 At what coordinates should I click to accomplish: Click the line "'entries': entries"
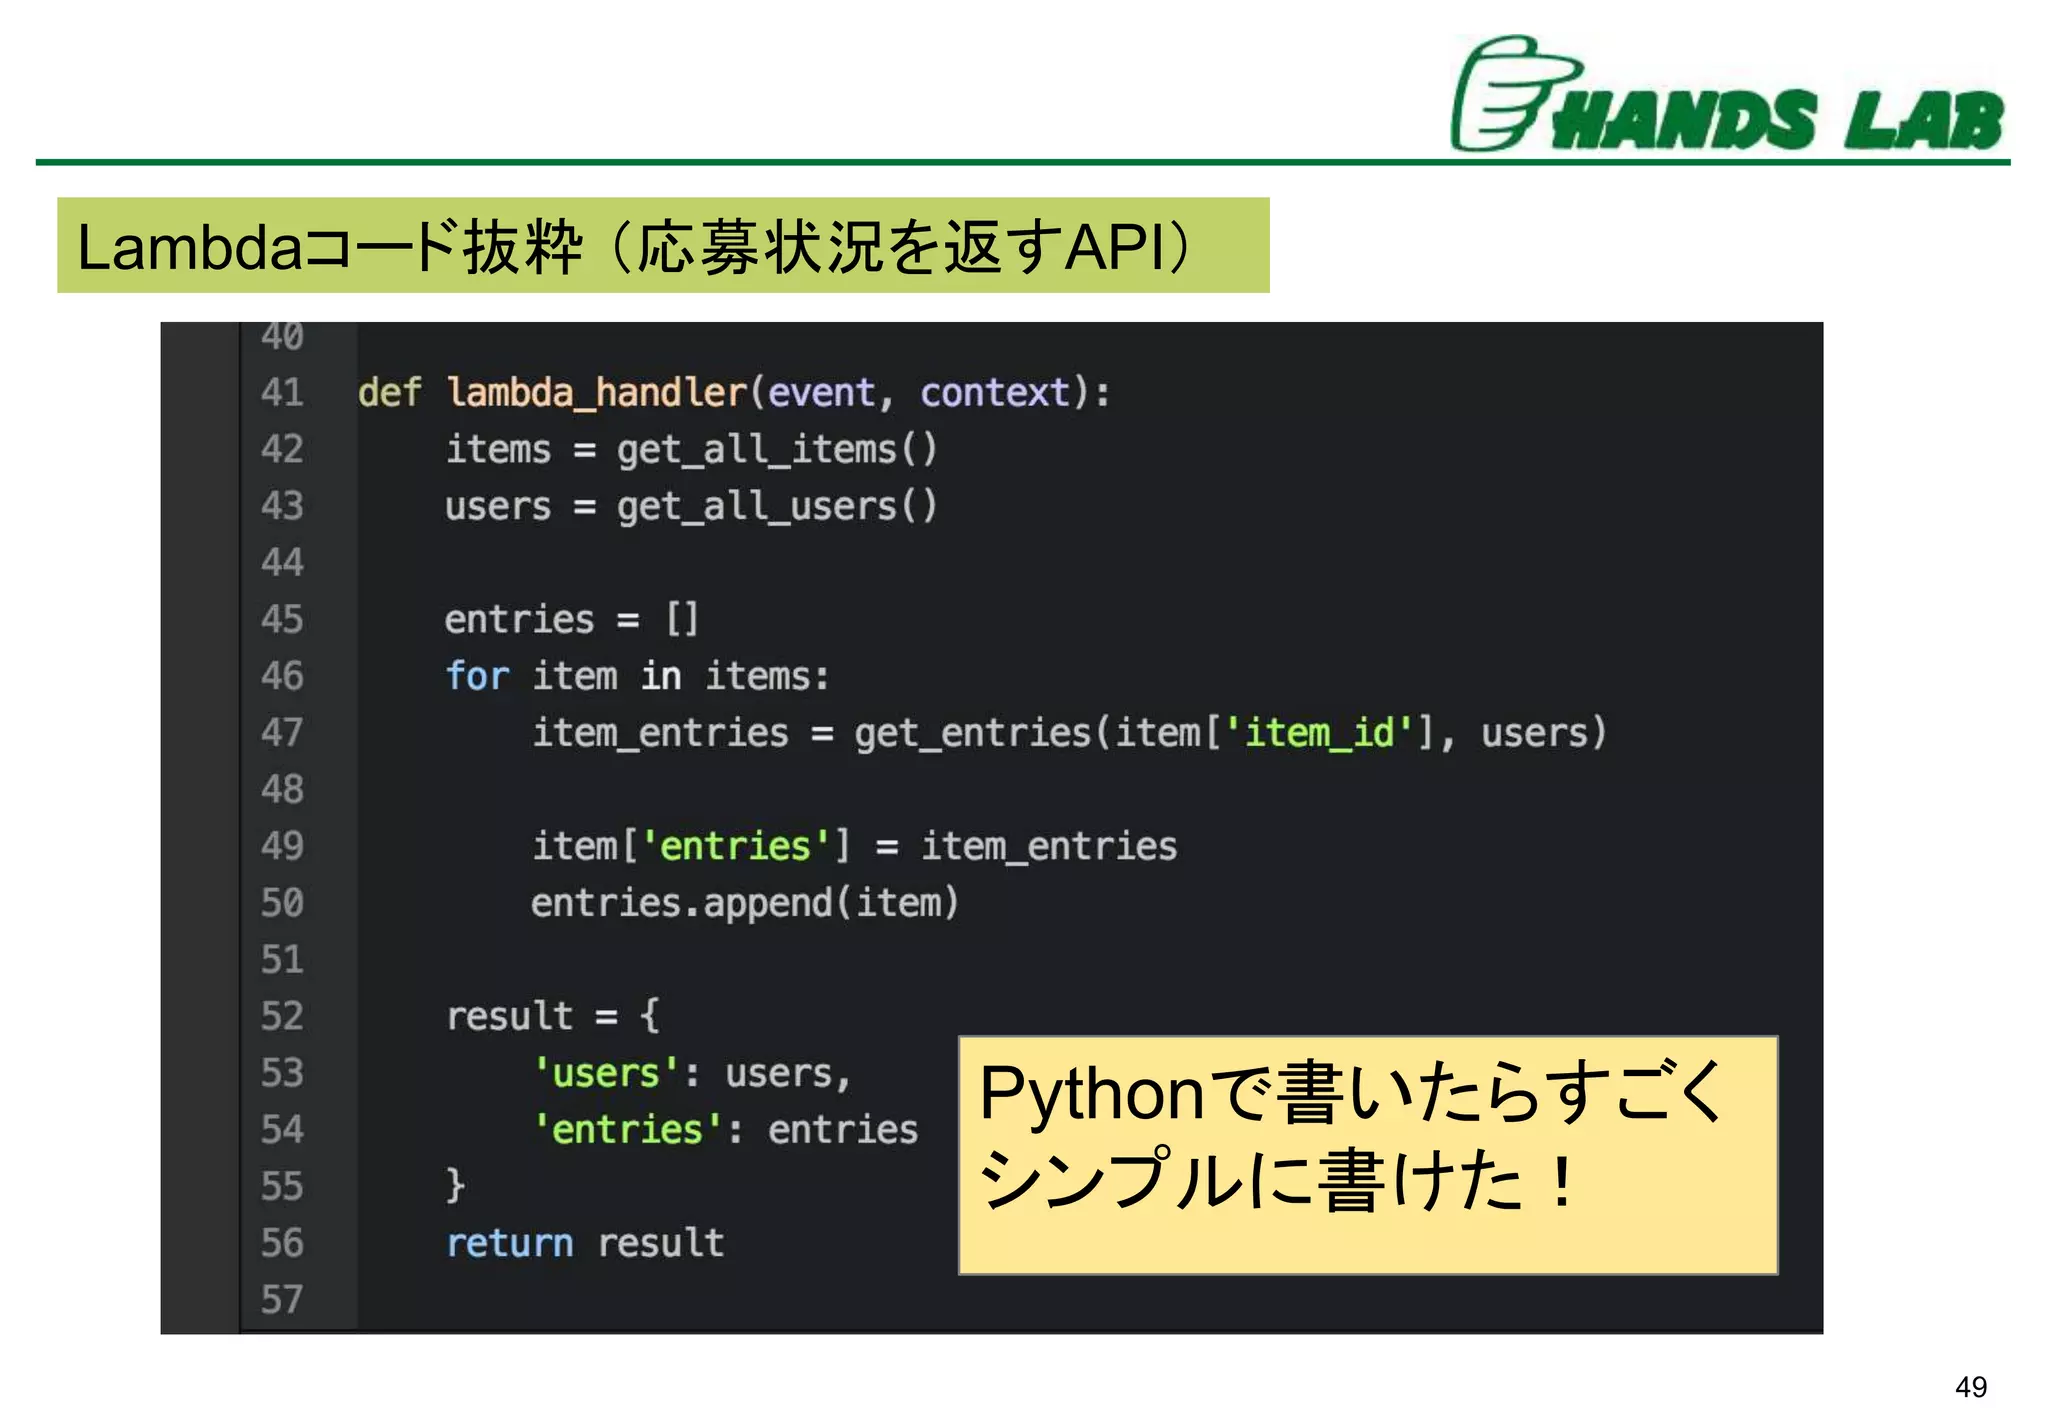tap(725, 1130)
